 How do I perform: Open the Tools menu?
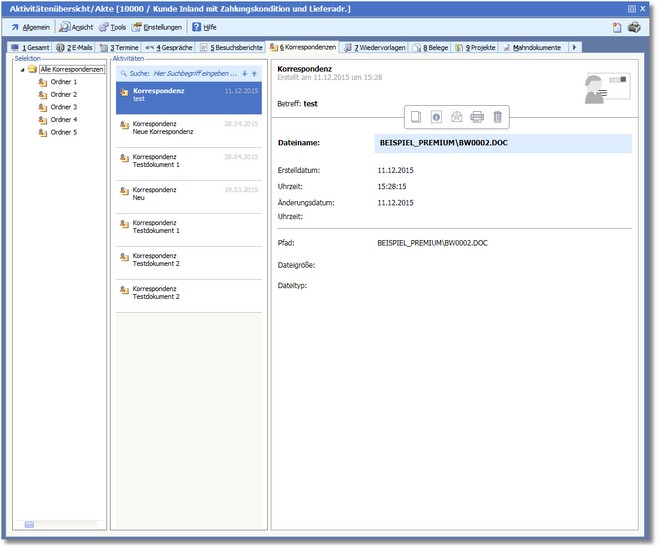pyautogui.click(x=112, y=27)
